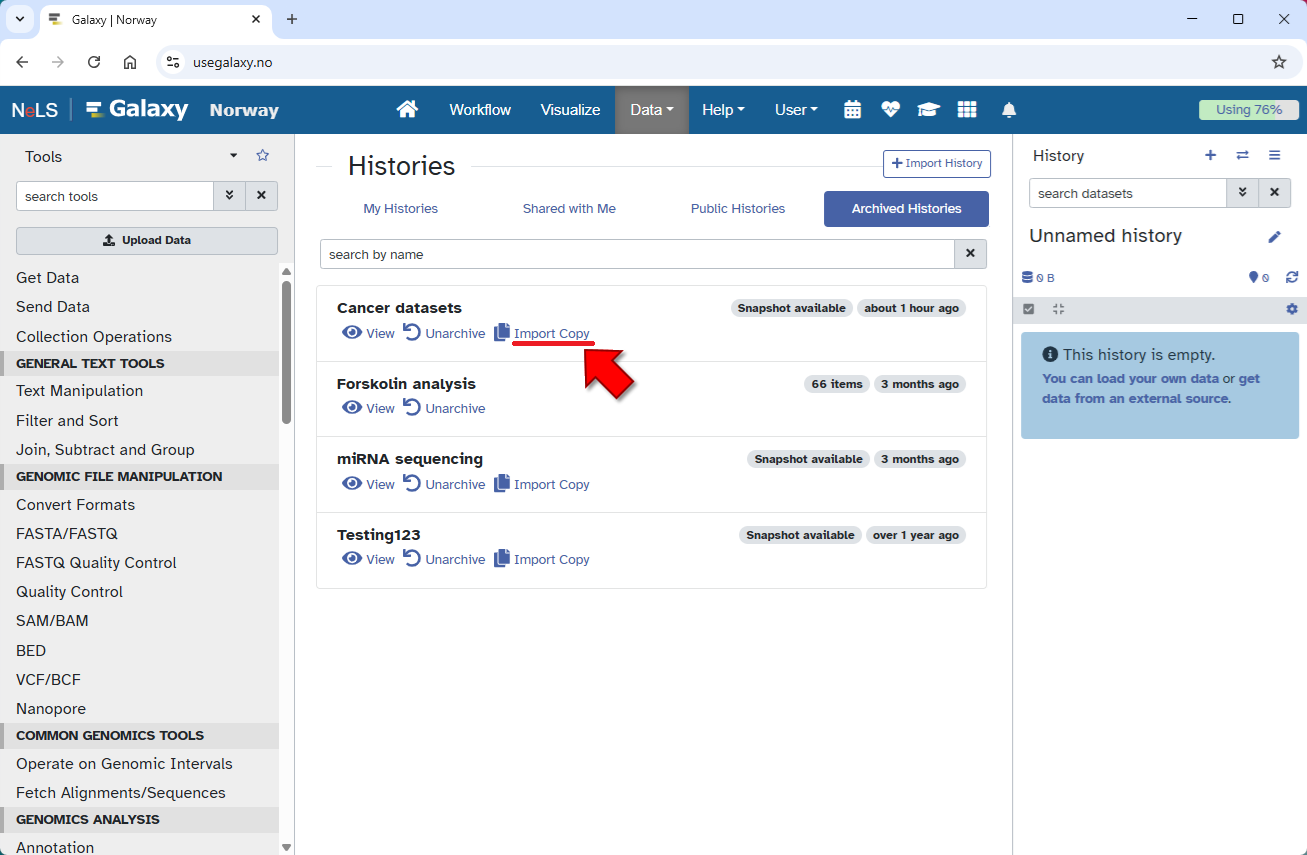Image resolution: width=1307 pixels, height=855 pixels.
Task: Favorite tools using the star icon
Action: [263, 156]
